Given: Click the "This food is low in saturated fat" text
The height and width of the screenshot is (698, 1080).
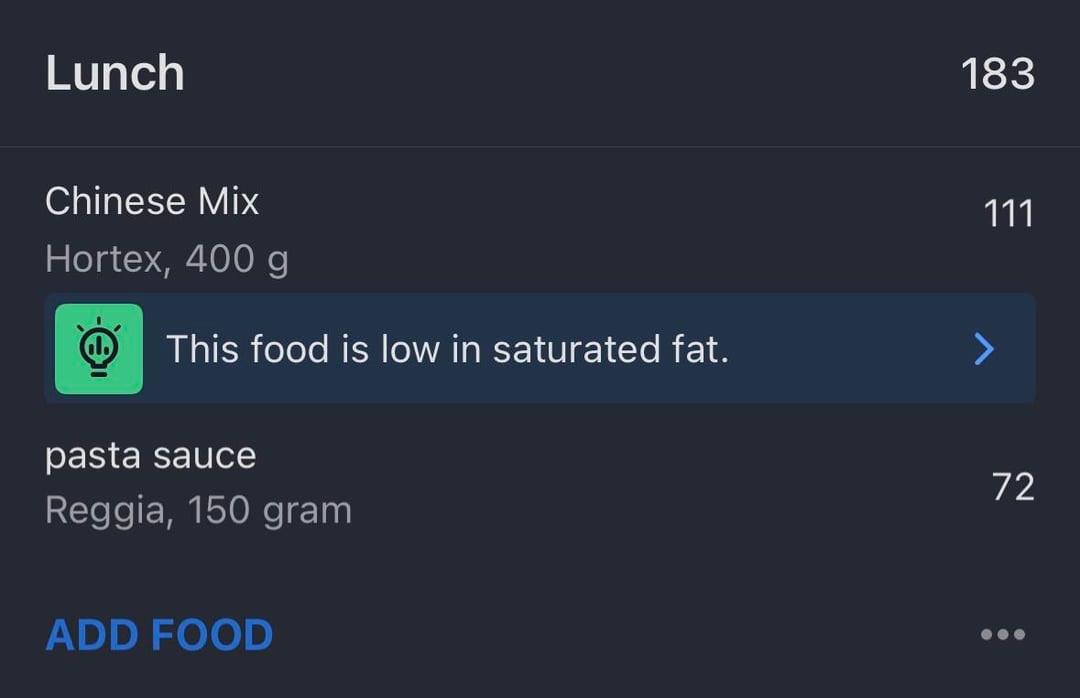Looking at the screenshot, I should [447, 349].
